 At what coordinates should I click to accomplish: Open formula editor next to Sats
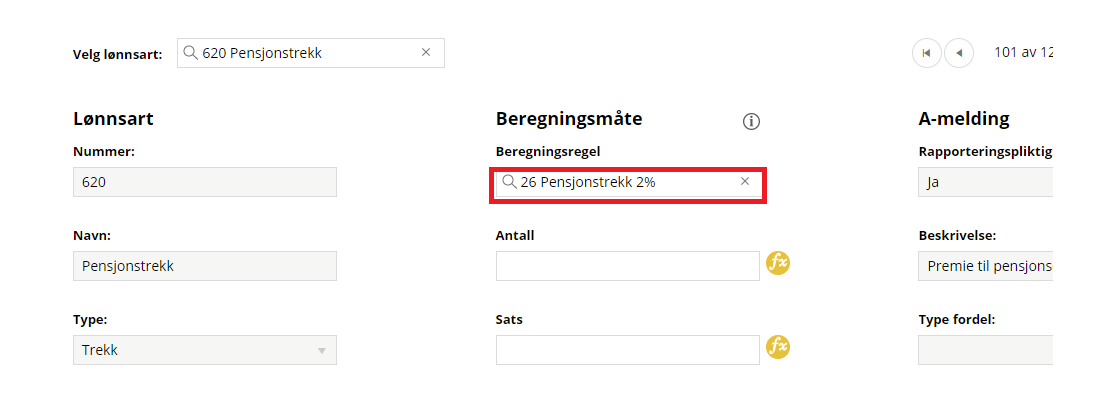pos(778,347)
